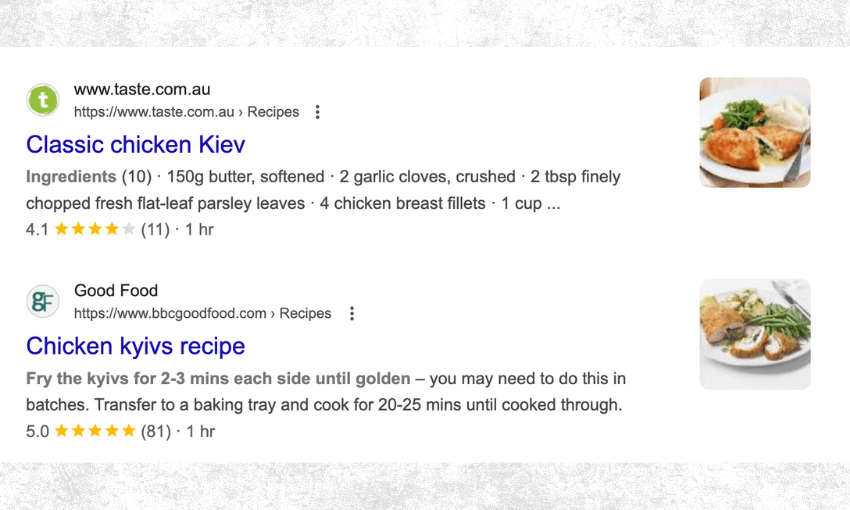
Task: Open the Classic chicken Kiev result
Action: click(136, 145)
